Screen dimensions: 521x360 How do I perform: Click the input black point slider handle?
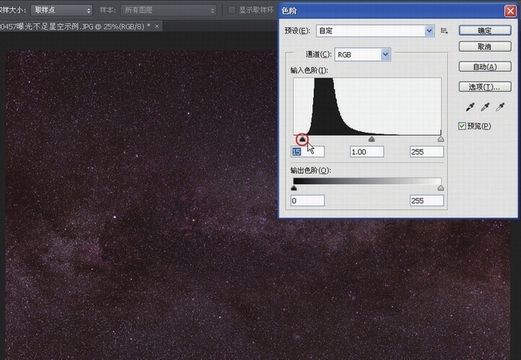pos(302,139)
